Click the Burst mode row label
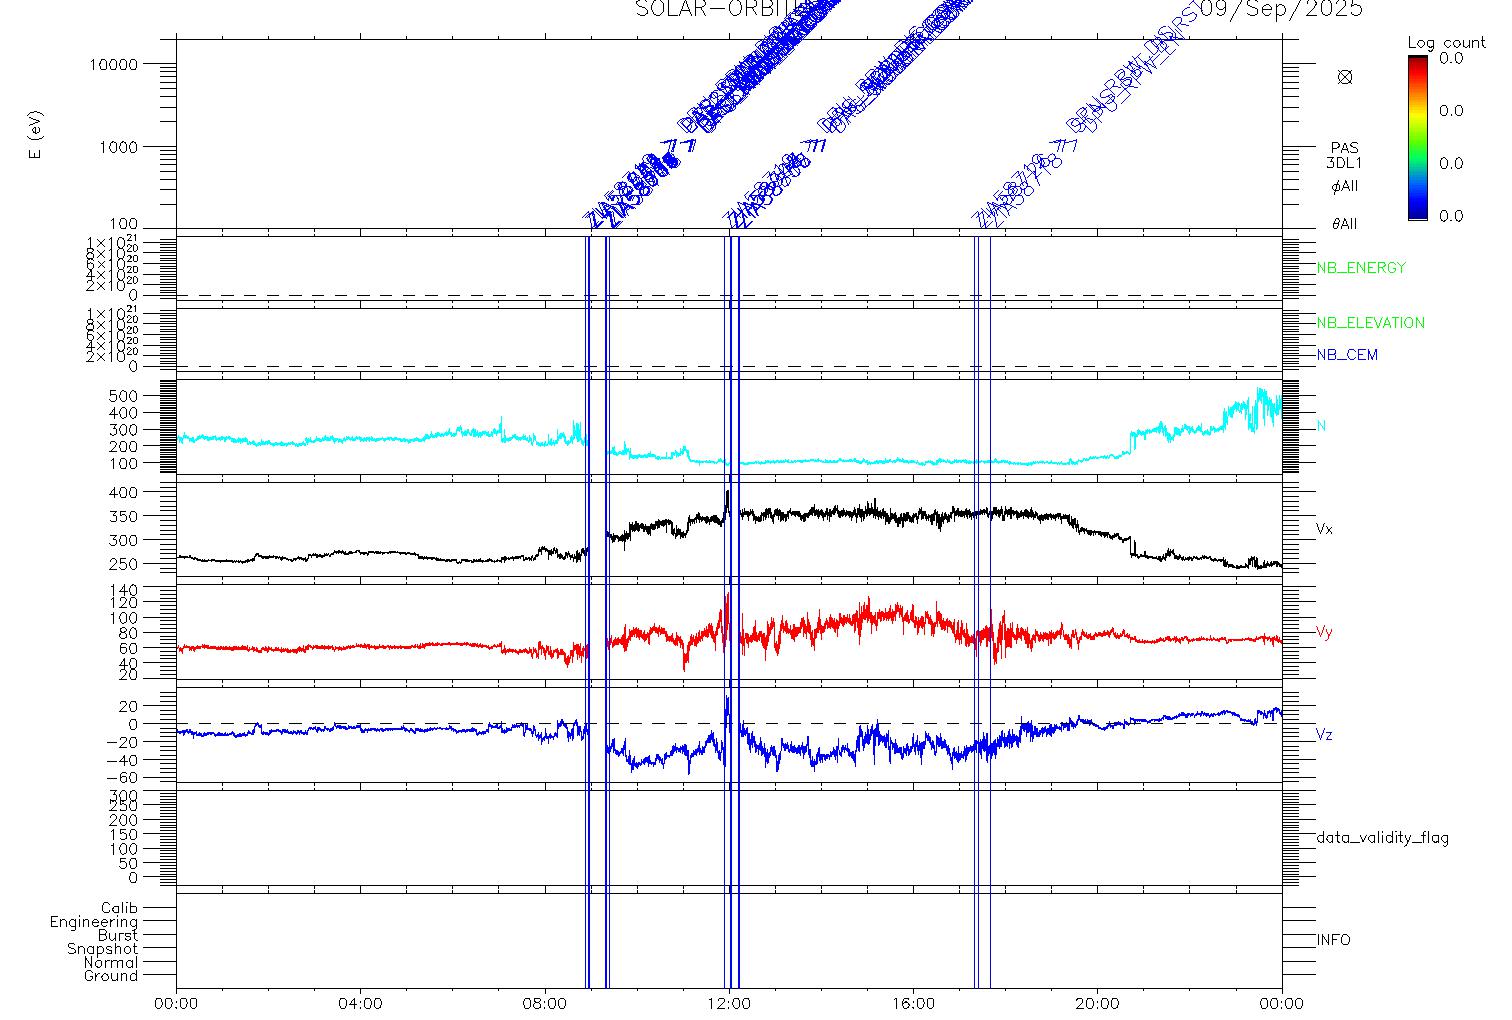The height and width of the screenshot is (1020, 1512). (x=118, y=936)
